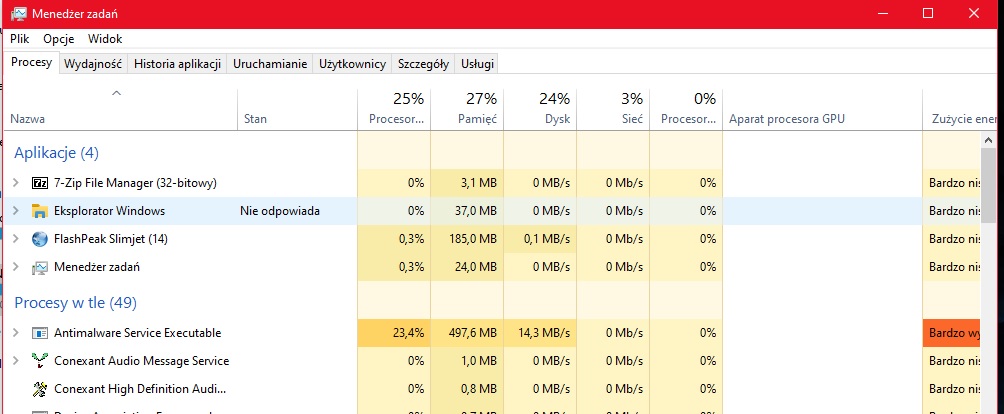
Task: Click the Eksplorator Windows folder icon
Action: point(40,211)
